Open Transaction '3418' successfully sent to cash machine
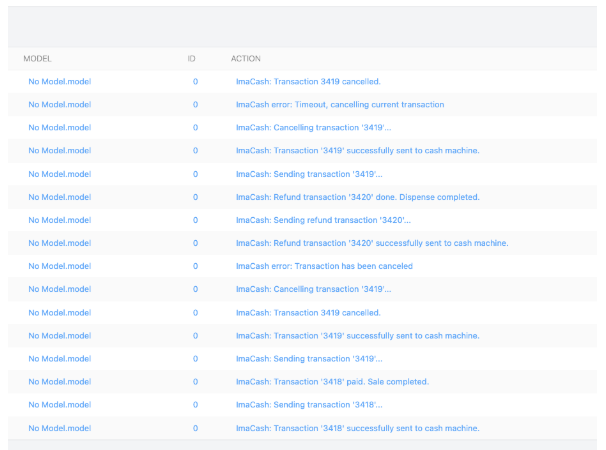The width and height of the screenshot is (606, 450). [x=357, y=428]
